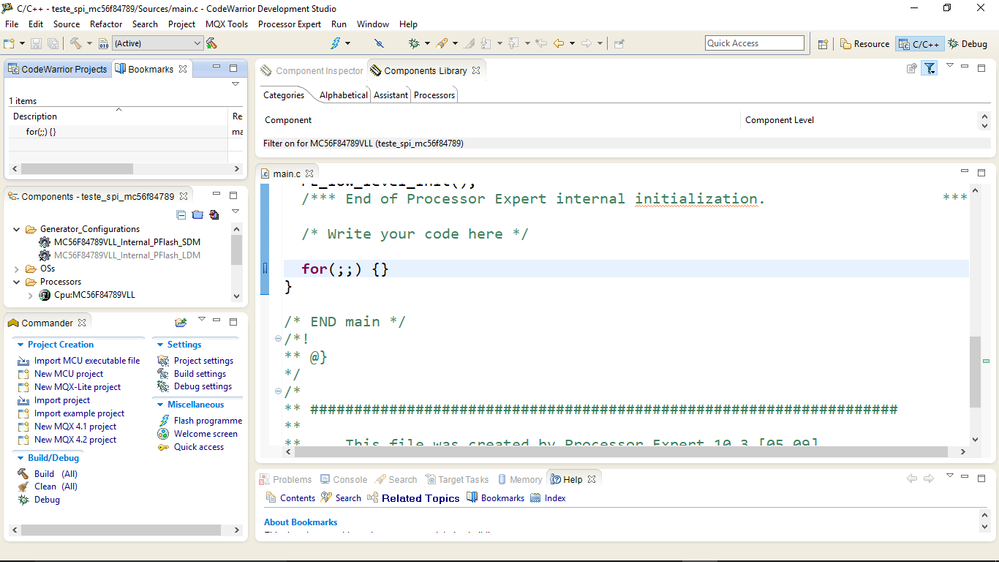
Task: Open the (Active) build configuration dropdown
Action: [197, 43]
